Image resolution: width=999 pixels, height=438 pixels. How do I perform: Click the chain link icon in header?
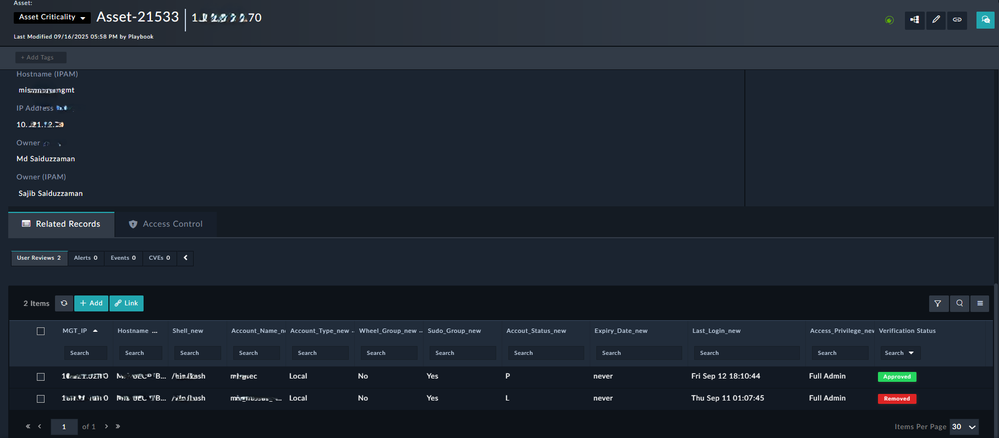957,19
